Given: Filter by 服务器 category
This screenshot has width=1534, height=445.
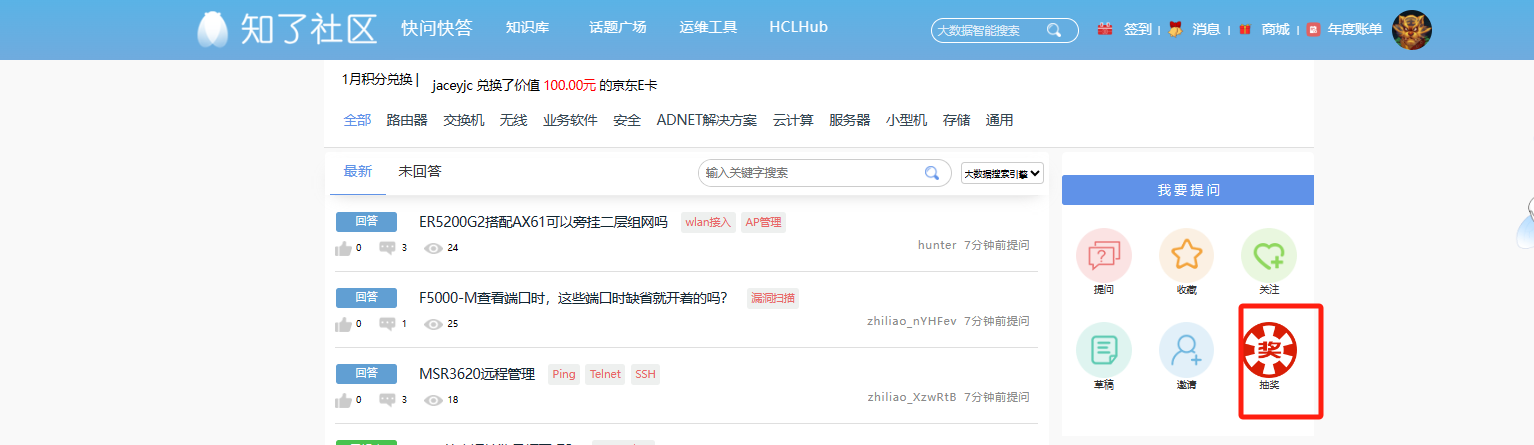Looking at the screenshot, I should click(x=850, y=120).
